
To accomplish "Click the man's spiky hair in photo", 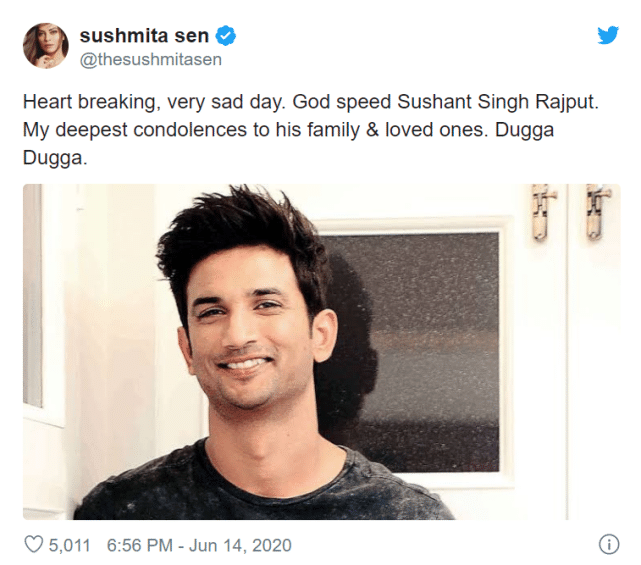I will point(240,230).
